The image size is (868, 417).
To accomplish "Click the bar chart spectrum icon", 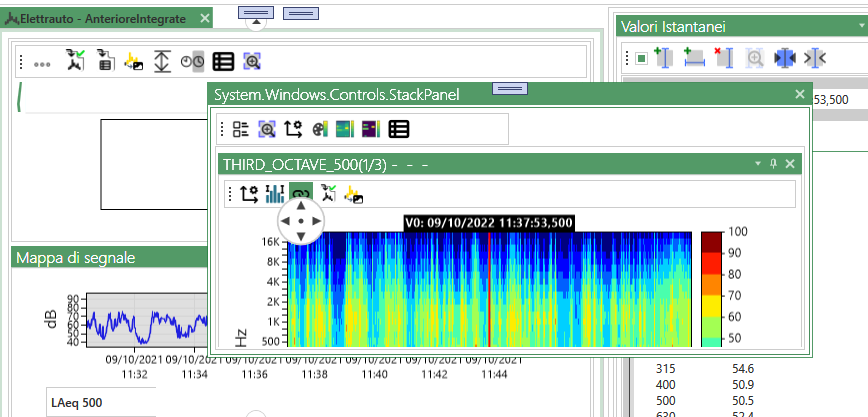I will [275, 194].
